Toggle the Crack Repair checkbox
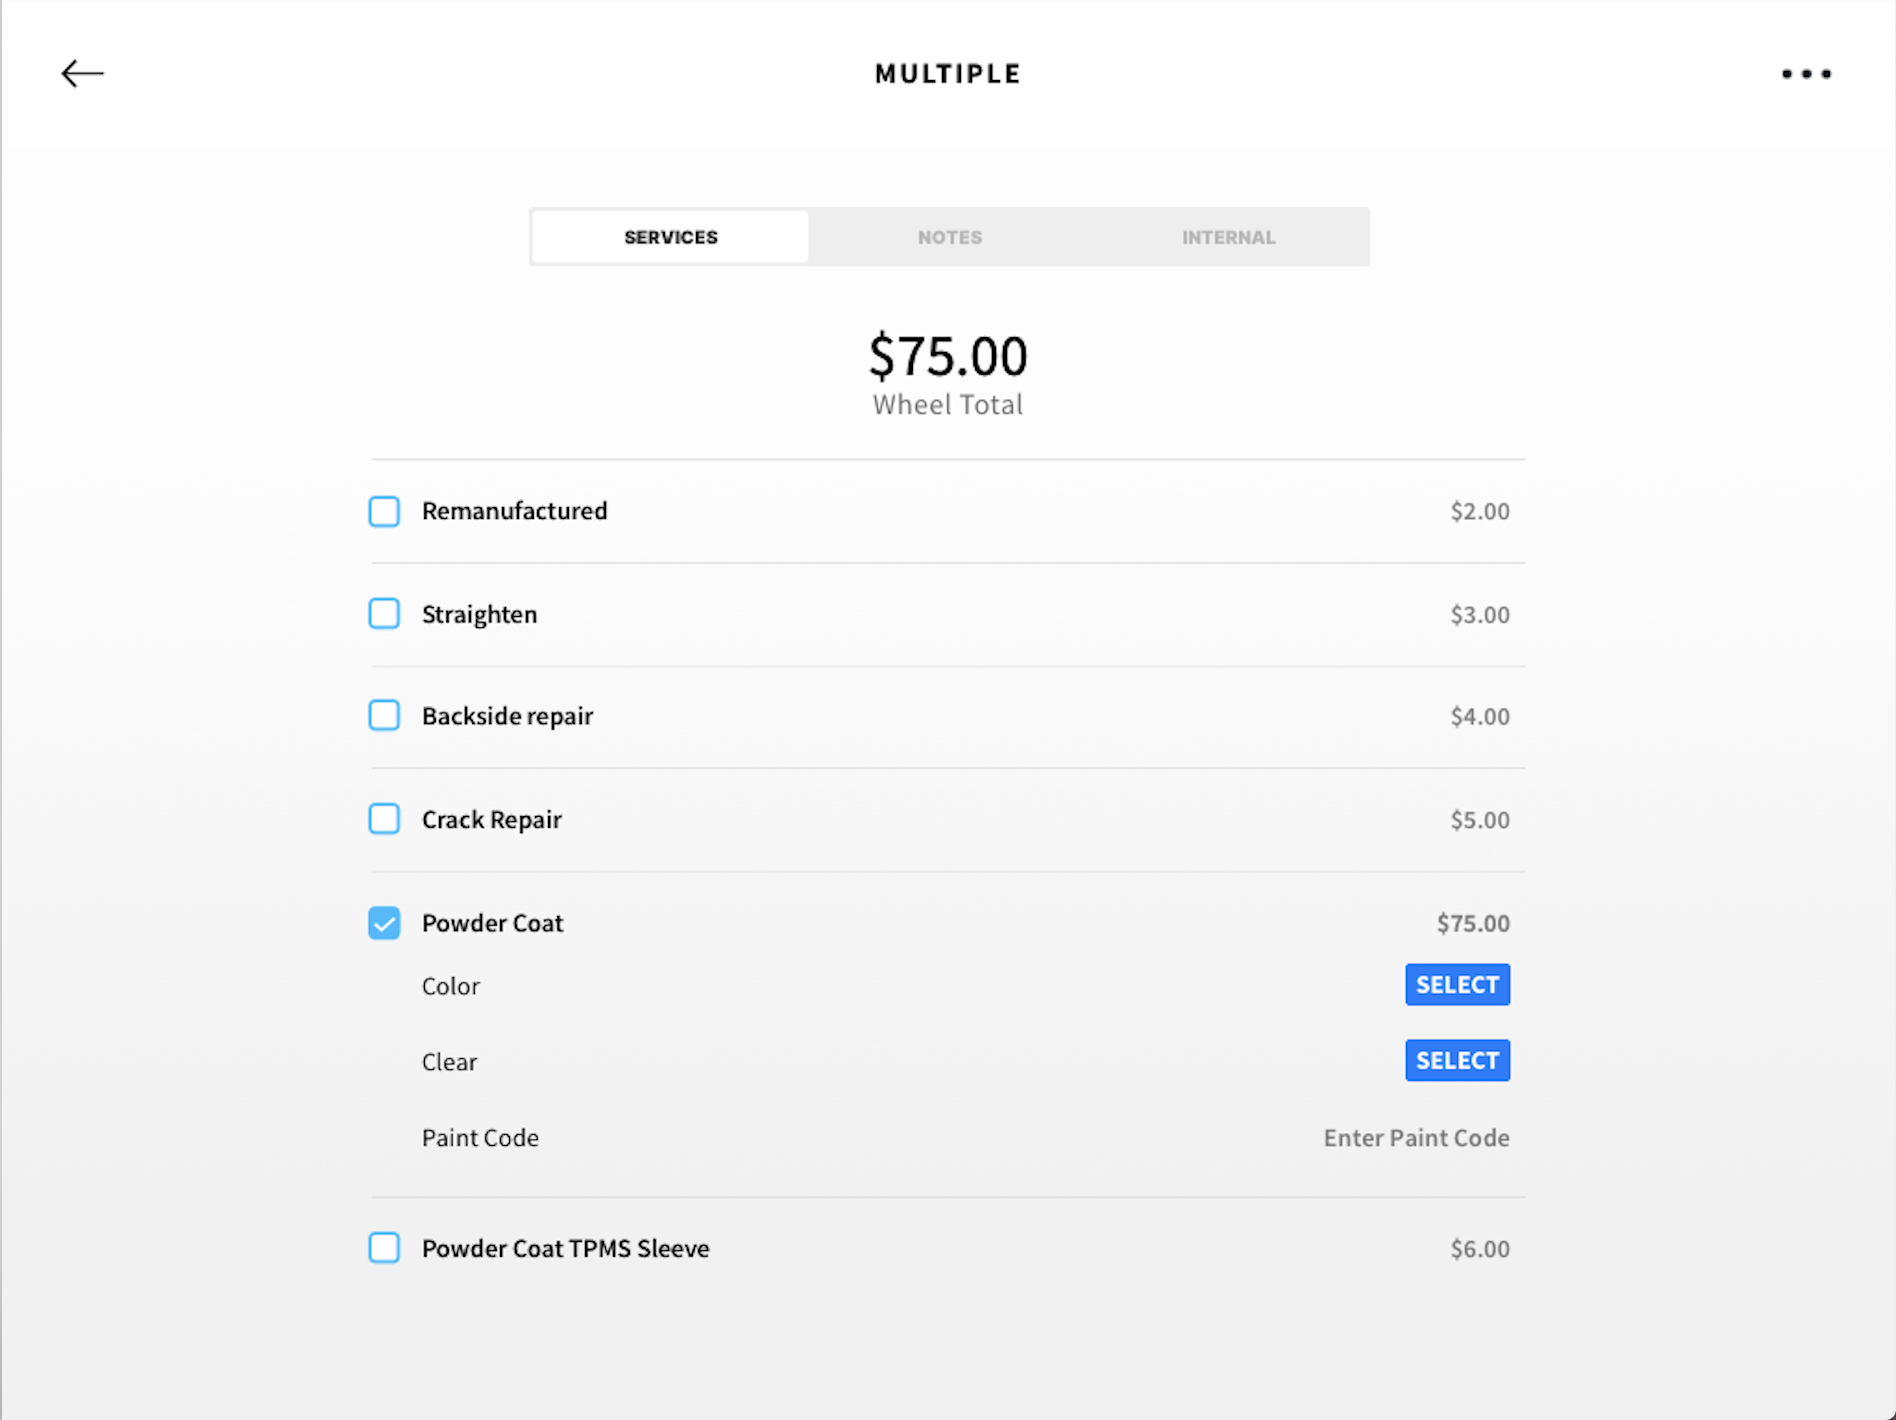The width and height of the screenshot is (1896, 1420). pos(384,819)
